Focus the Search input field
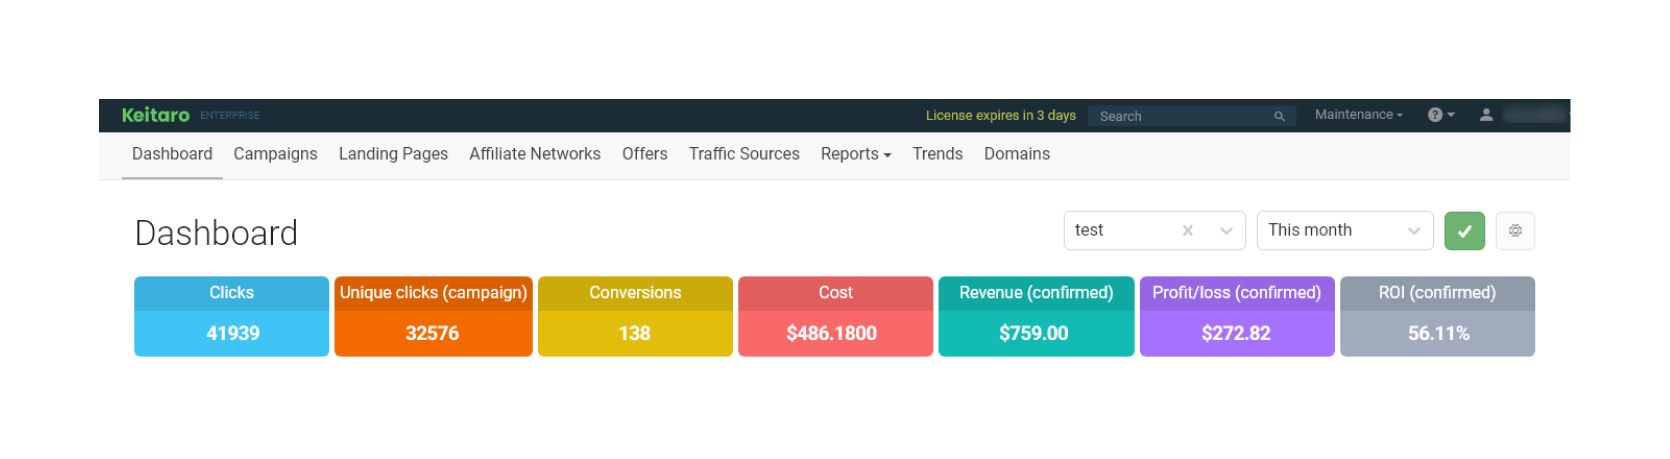 pos(1180,116)
